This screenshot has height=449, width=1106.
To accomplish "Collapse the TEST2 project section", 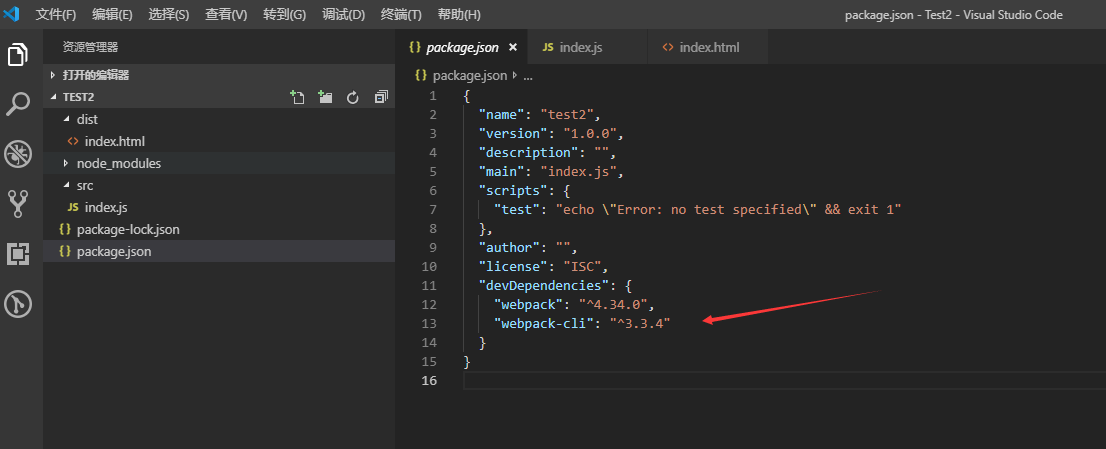I will click(52, 97).
